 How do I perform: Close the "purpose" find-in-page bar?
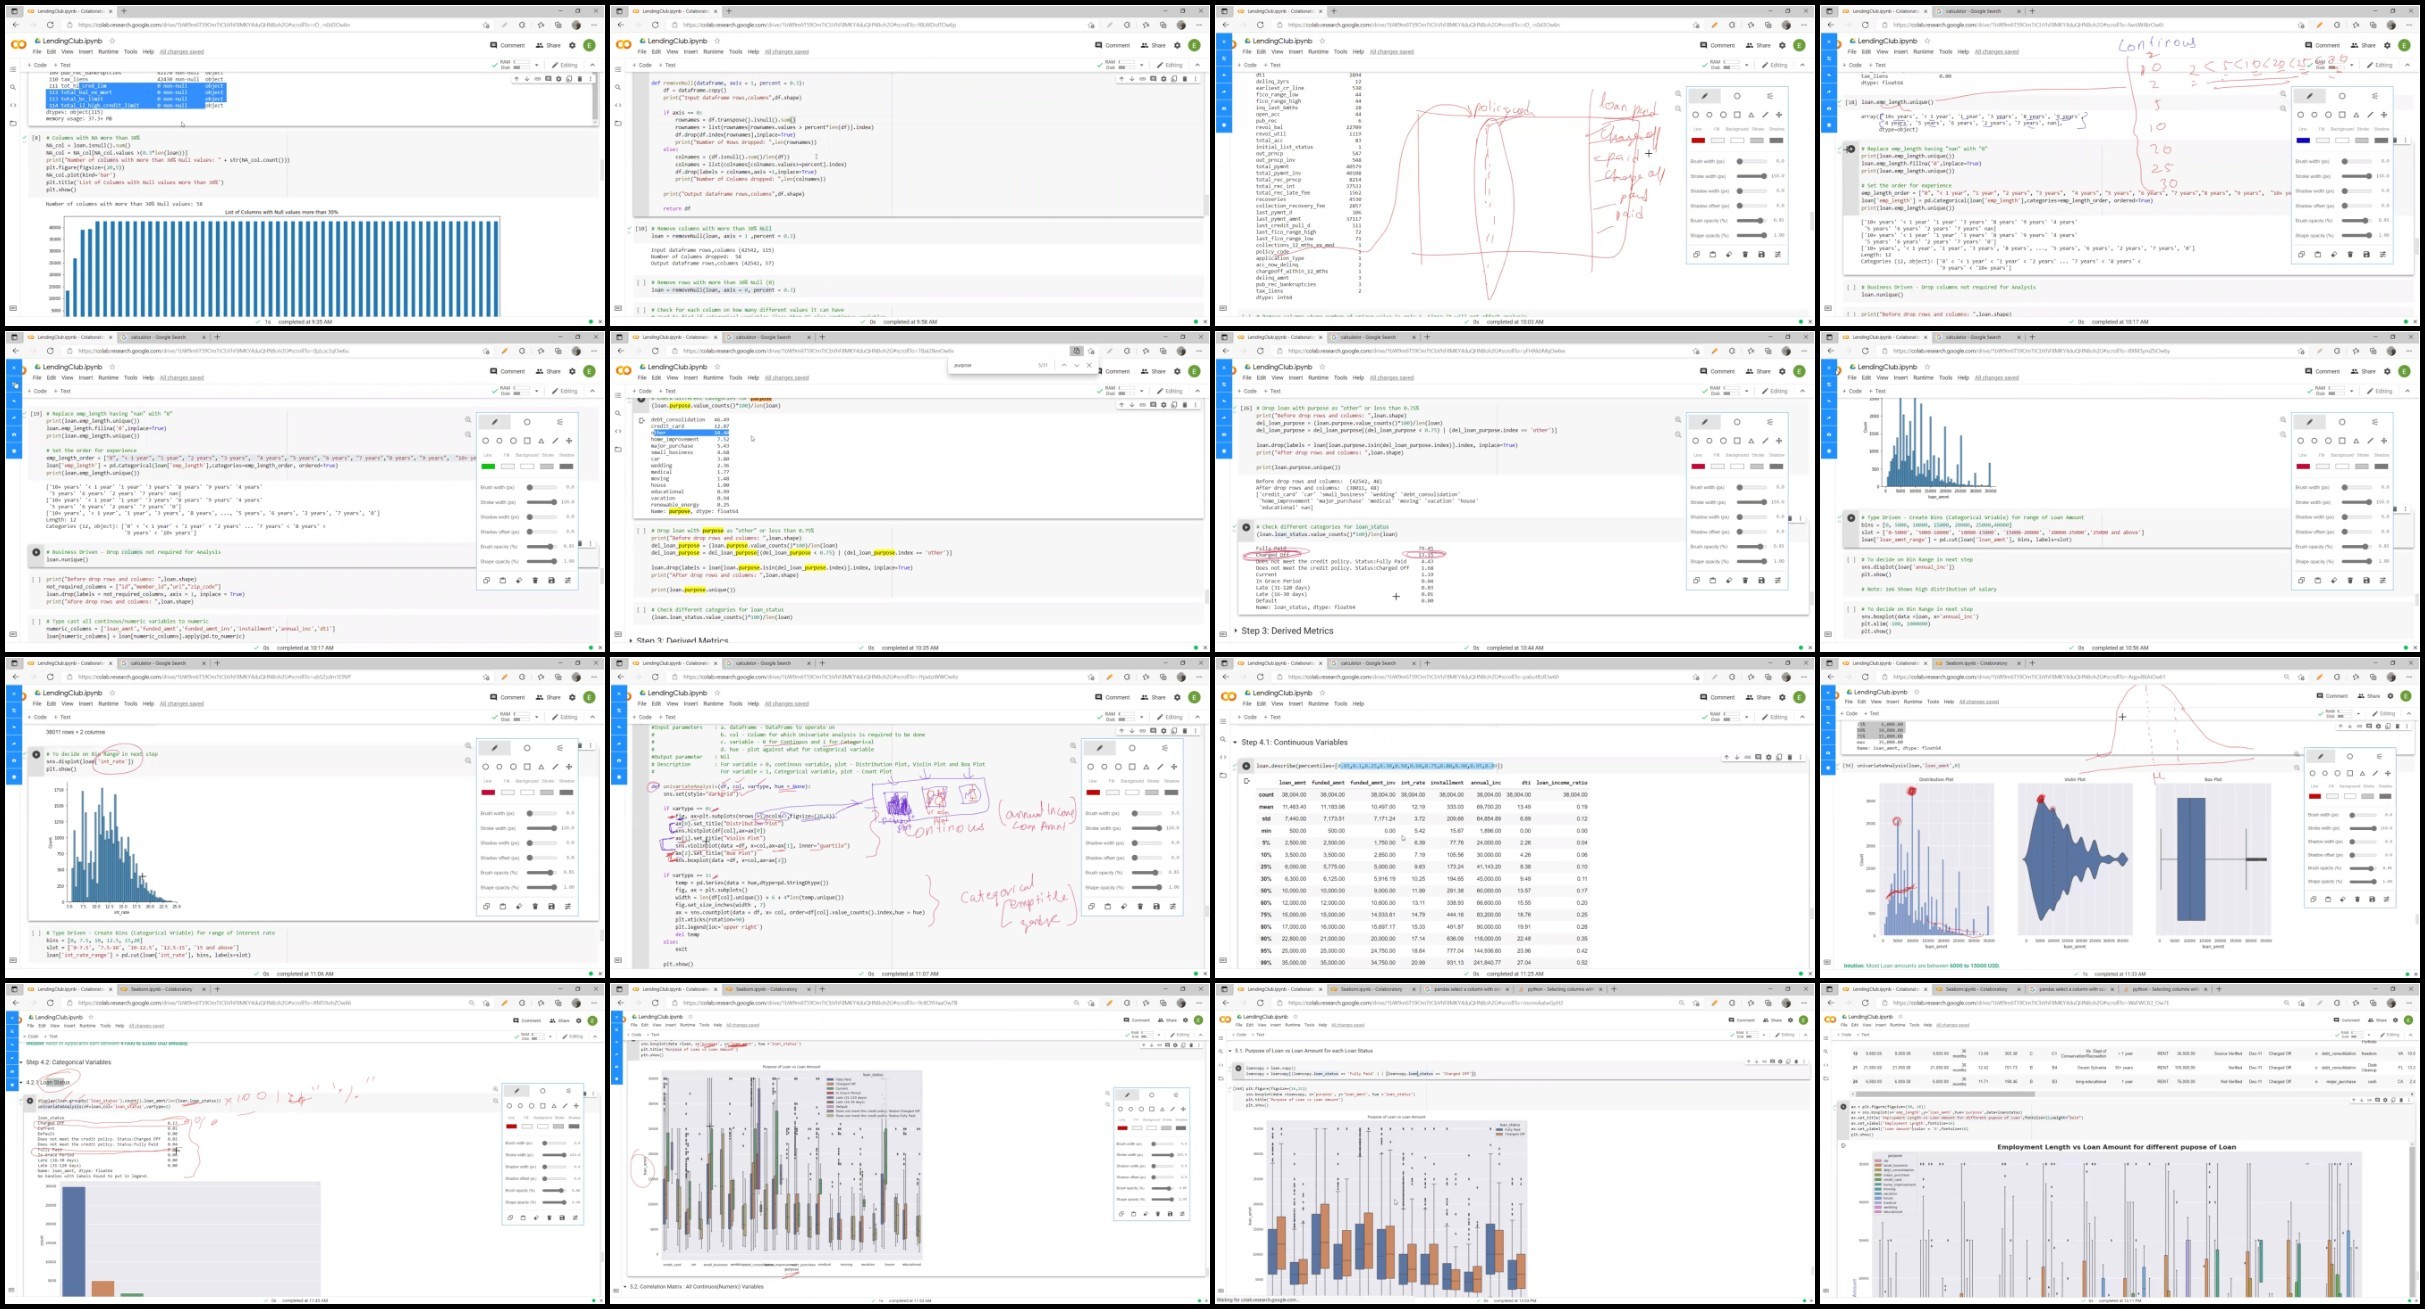click(1089, 365)
